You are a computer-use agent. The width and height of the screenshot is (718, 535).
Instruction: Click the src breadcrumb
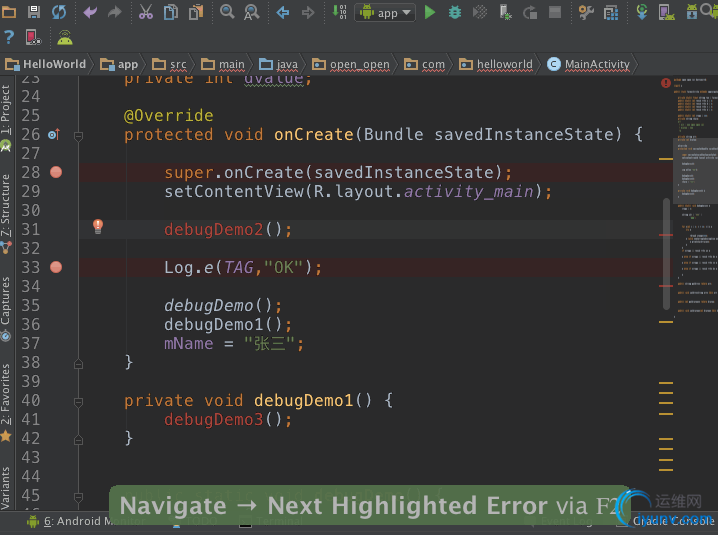click(x=169, y=64)
